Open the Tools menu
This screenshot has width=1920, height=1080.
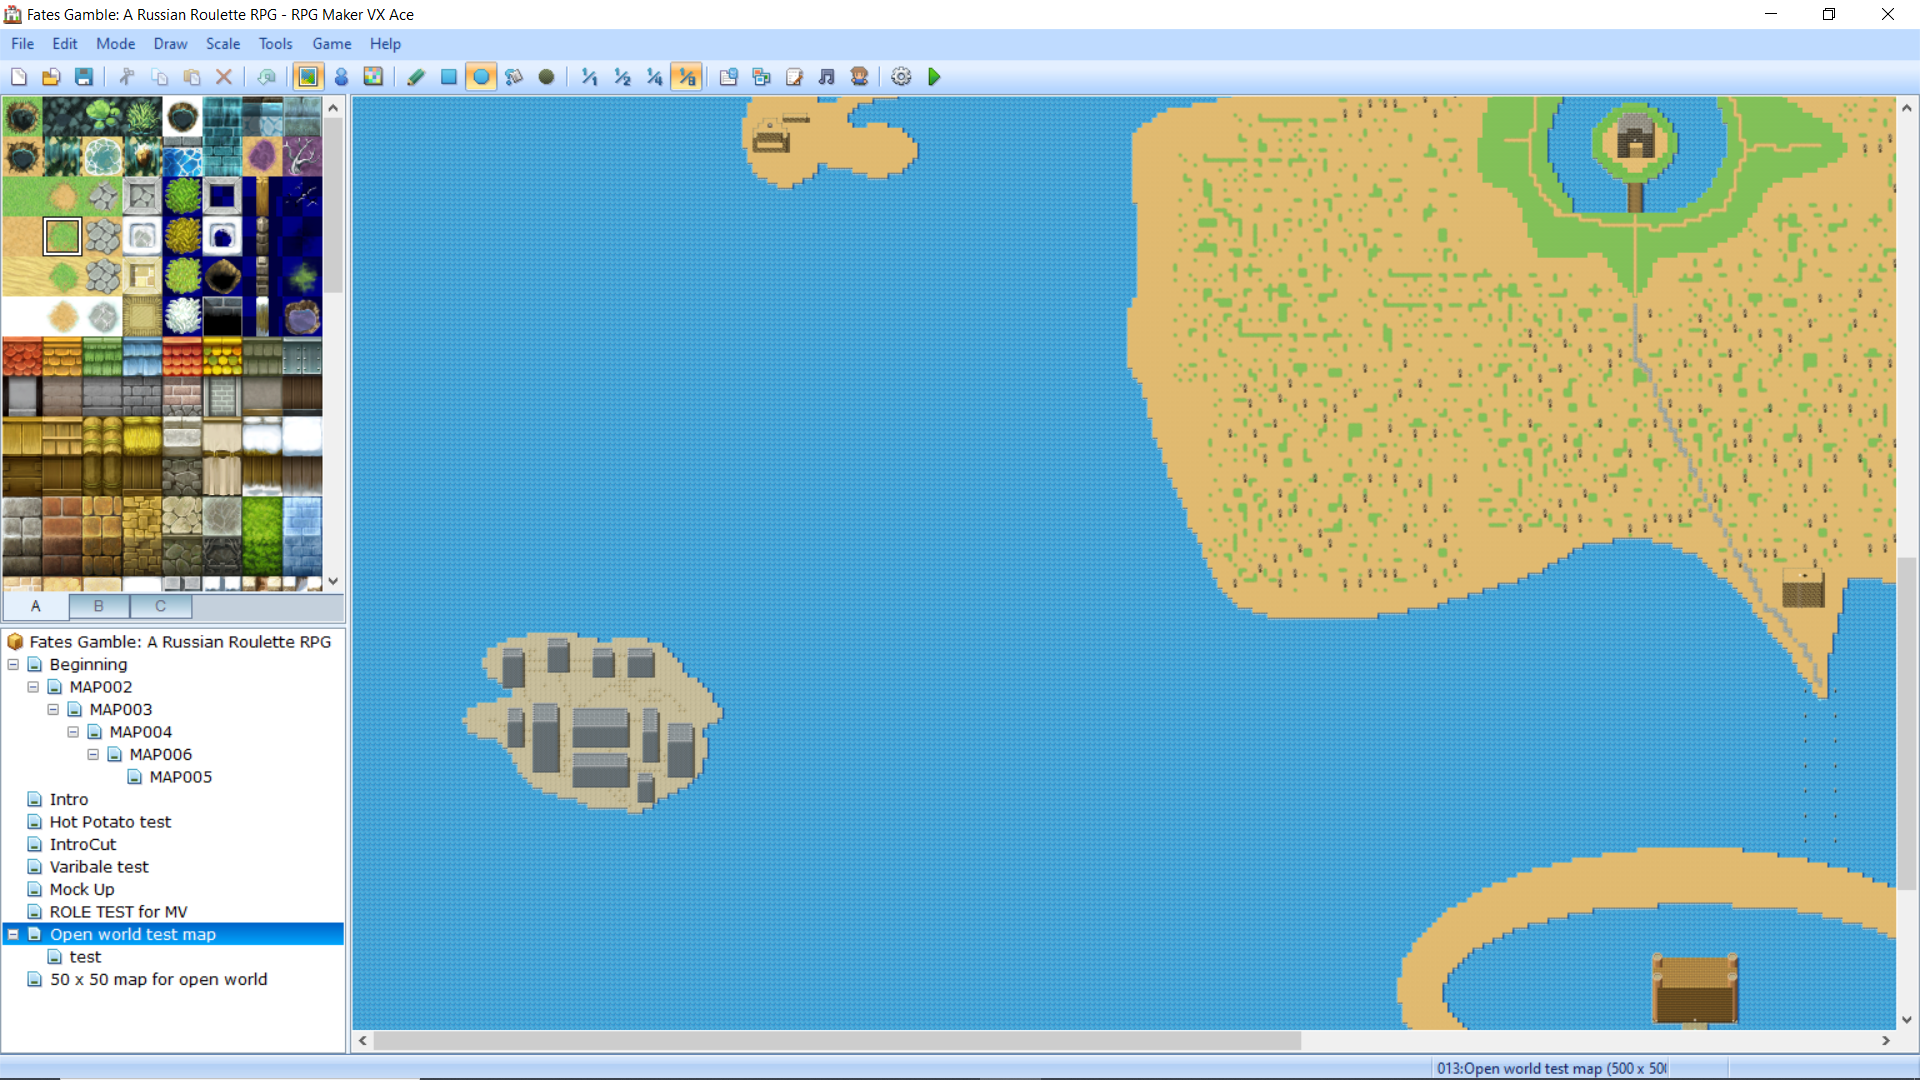[275, 44]
